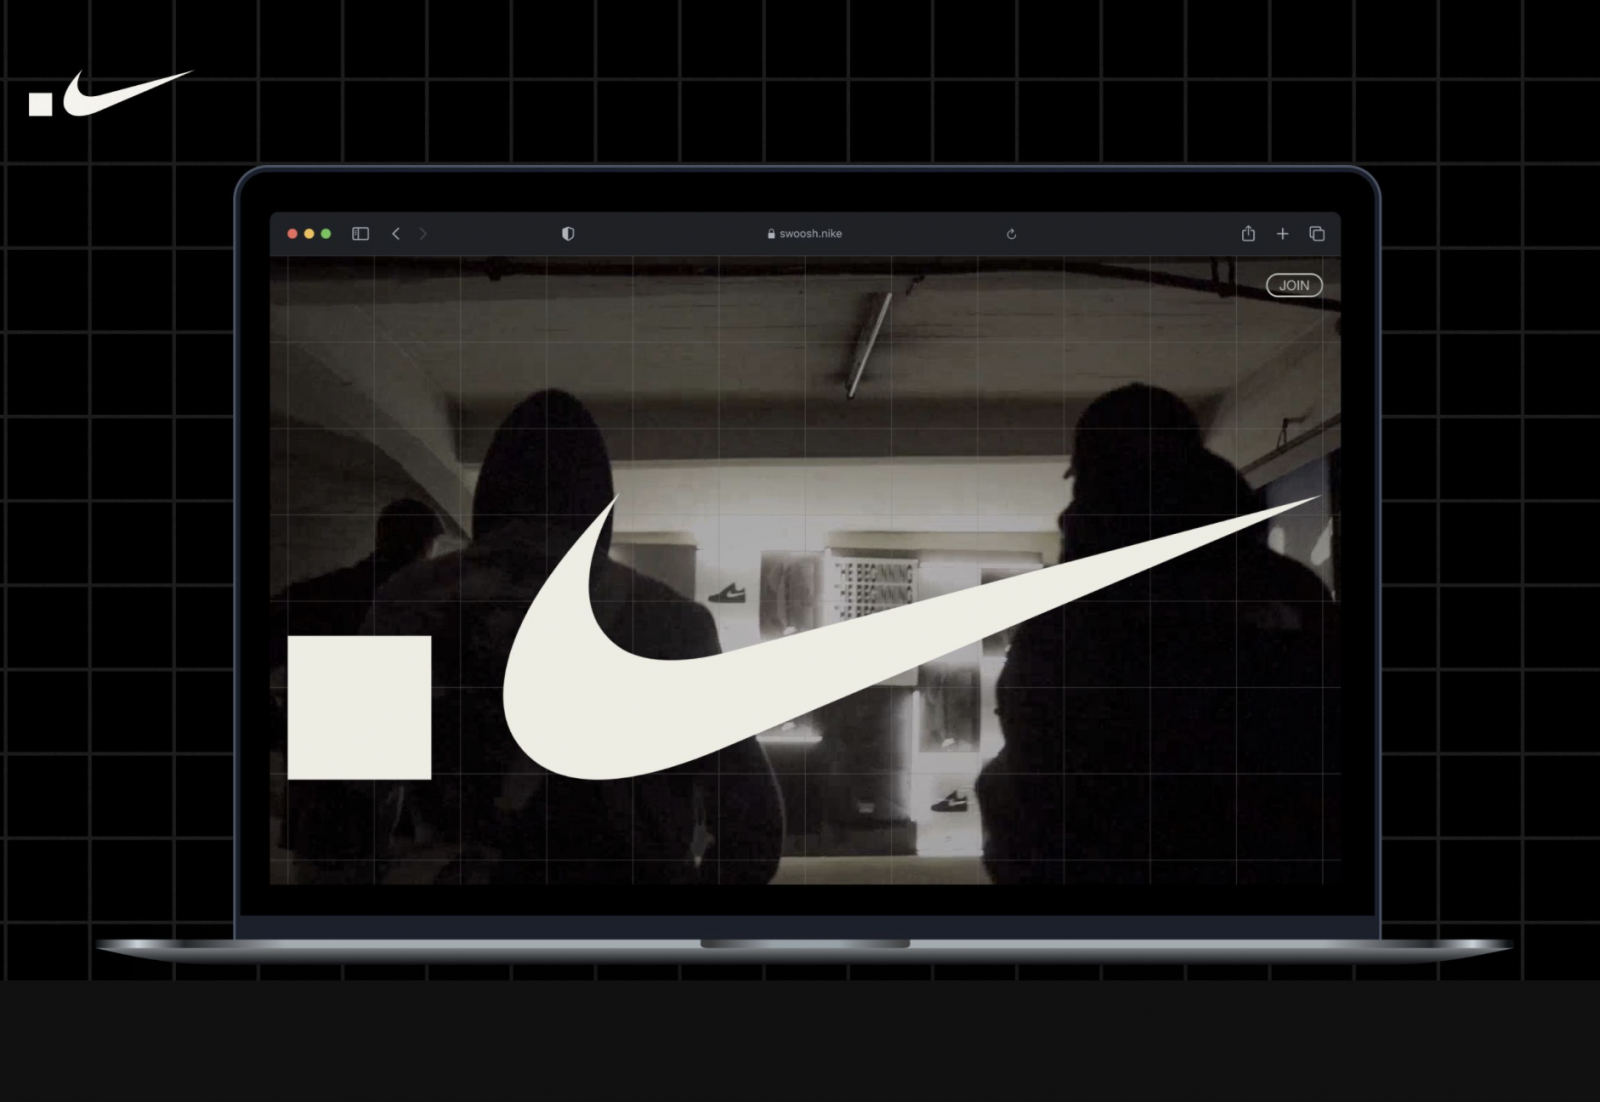This screenshot has width=1600, height=1102.
Task: Show tab overview icon
Action: pos(1317,234)
